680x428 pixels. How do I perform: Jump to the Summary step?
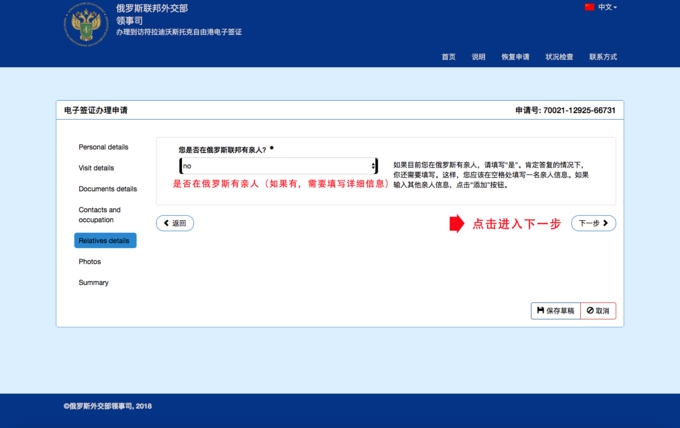pos(93,283)
